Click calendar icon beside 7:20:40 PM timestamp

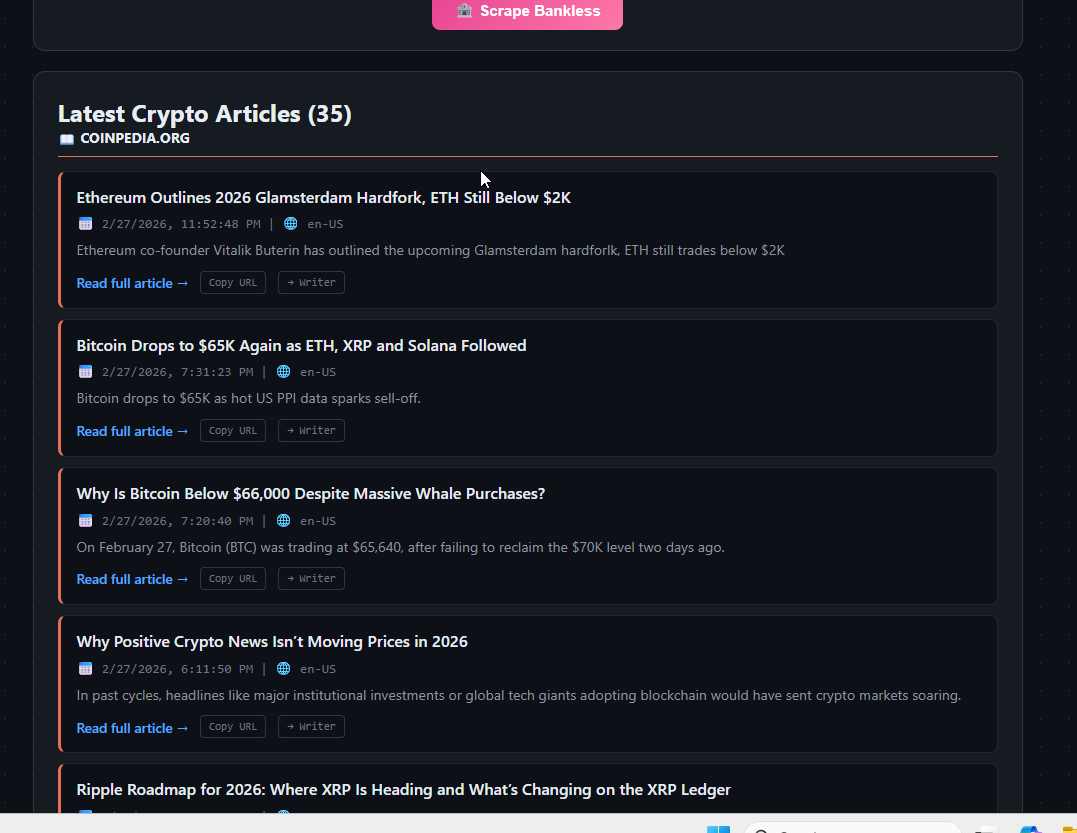point(85,521)
